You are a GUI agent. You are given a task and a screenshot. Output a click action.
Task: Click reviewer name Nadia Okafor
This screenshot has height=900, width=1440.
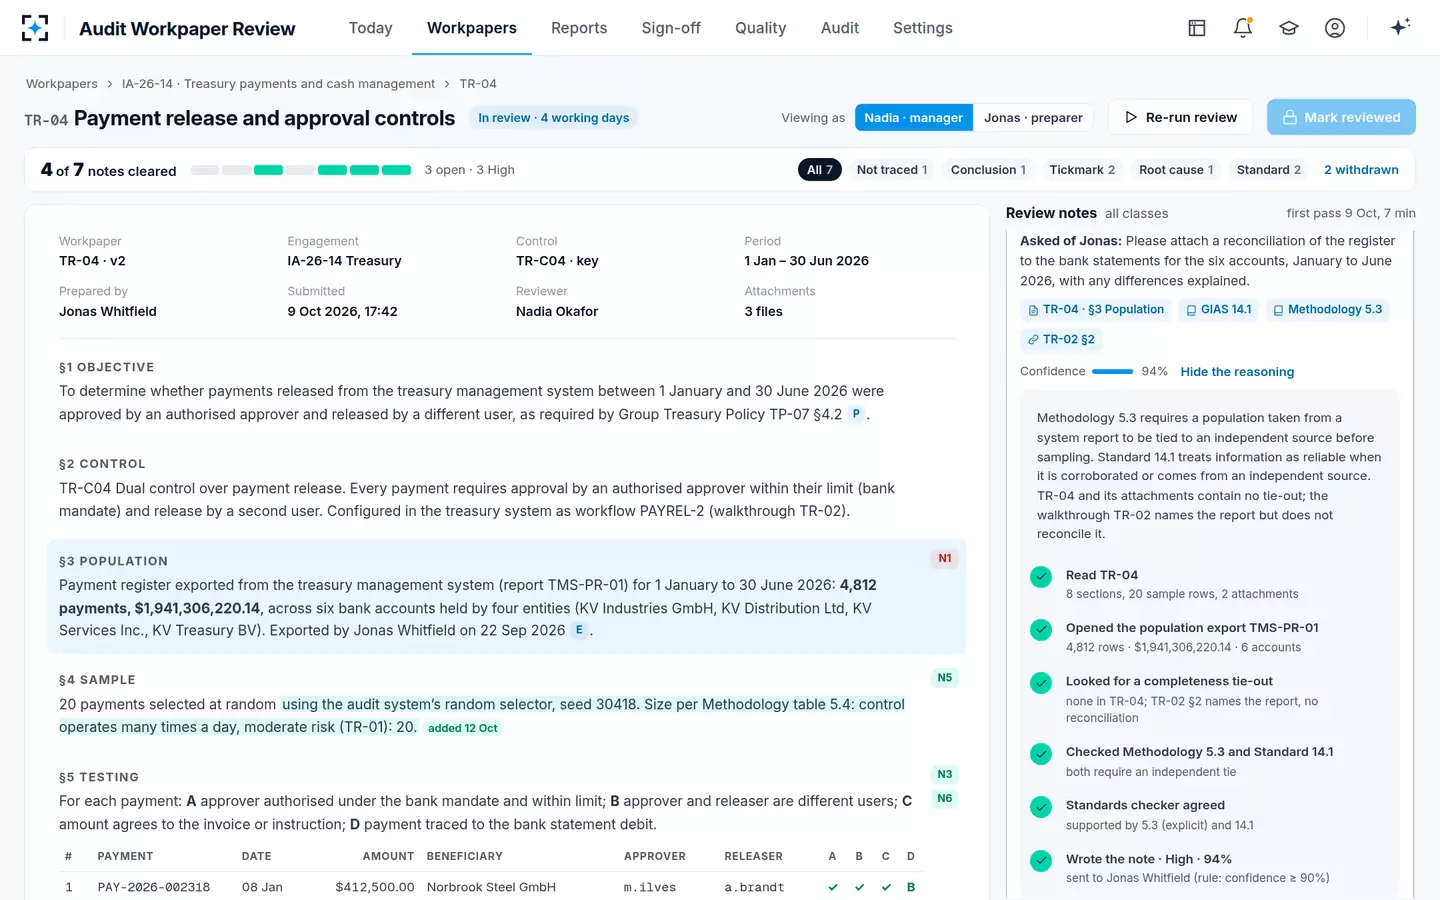click(557, 312)
